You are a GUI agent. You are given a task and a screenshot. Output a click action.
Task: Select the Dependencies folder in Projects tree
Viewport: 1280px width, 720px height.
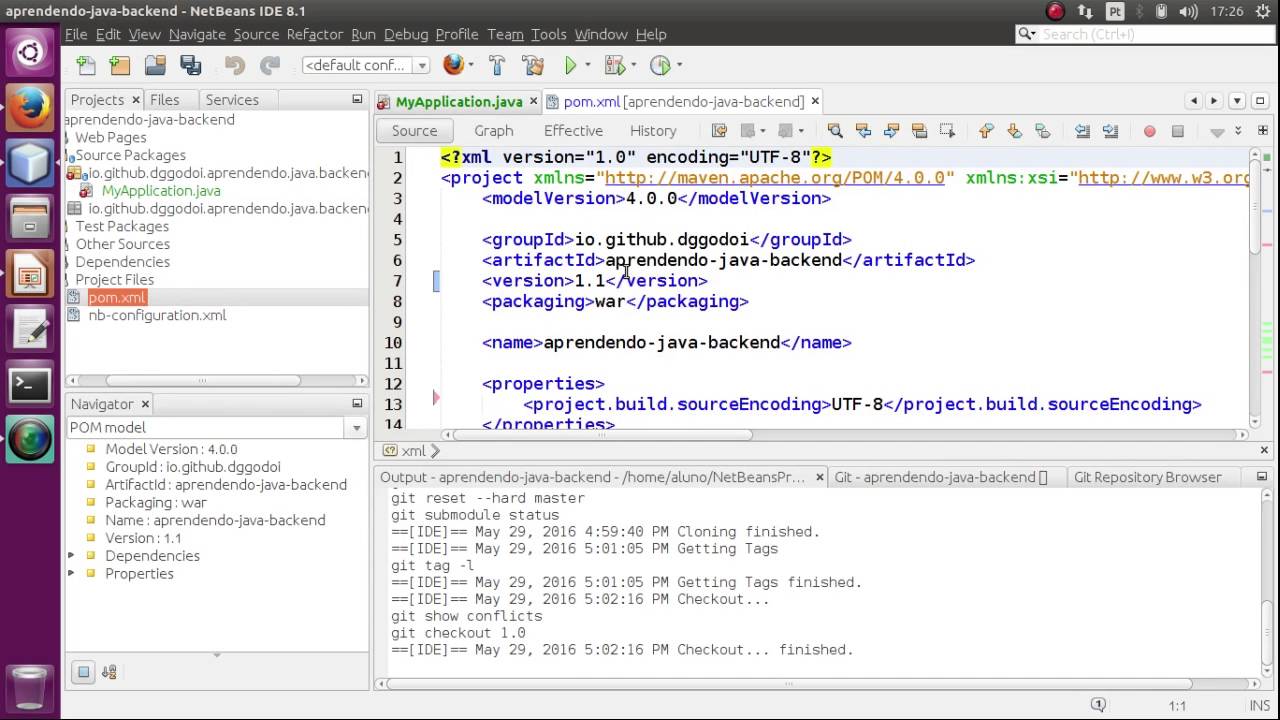click(122, 262)
